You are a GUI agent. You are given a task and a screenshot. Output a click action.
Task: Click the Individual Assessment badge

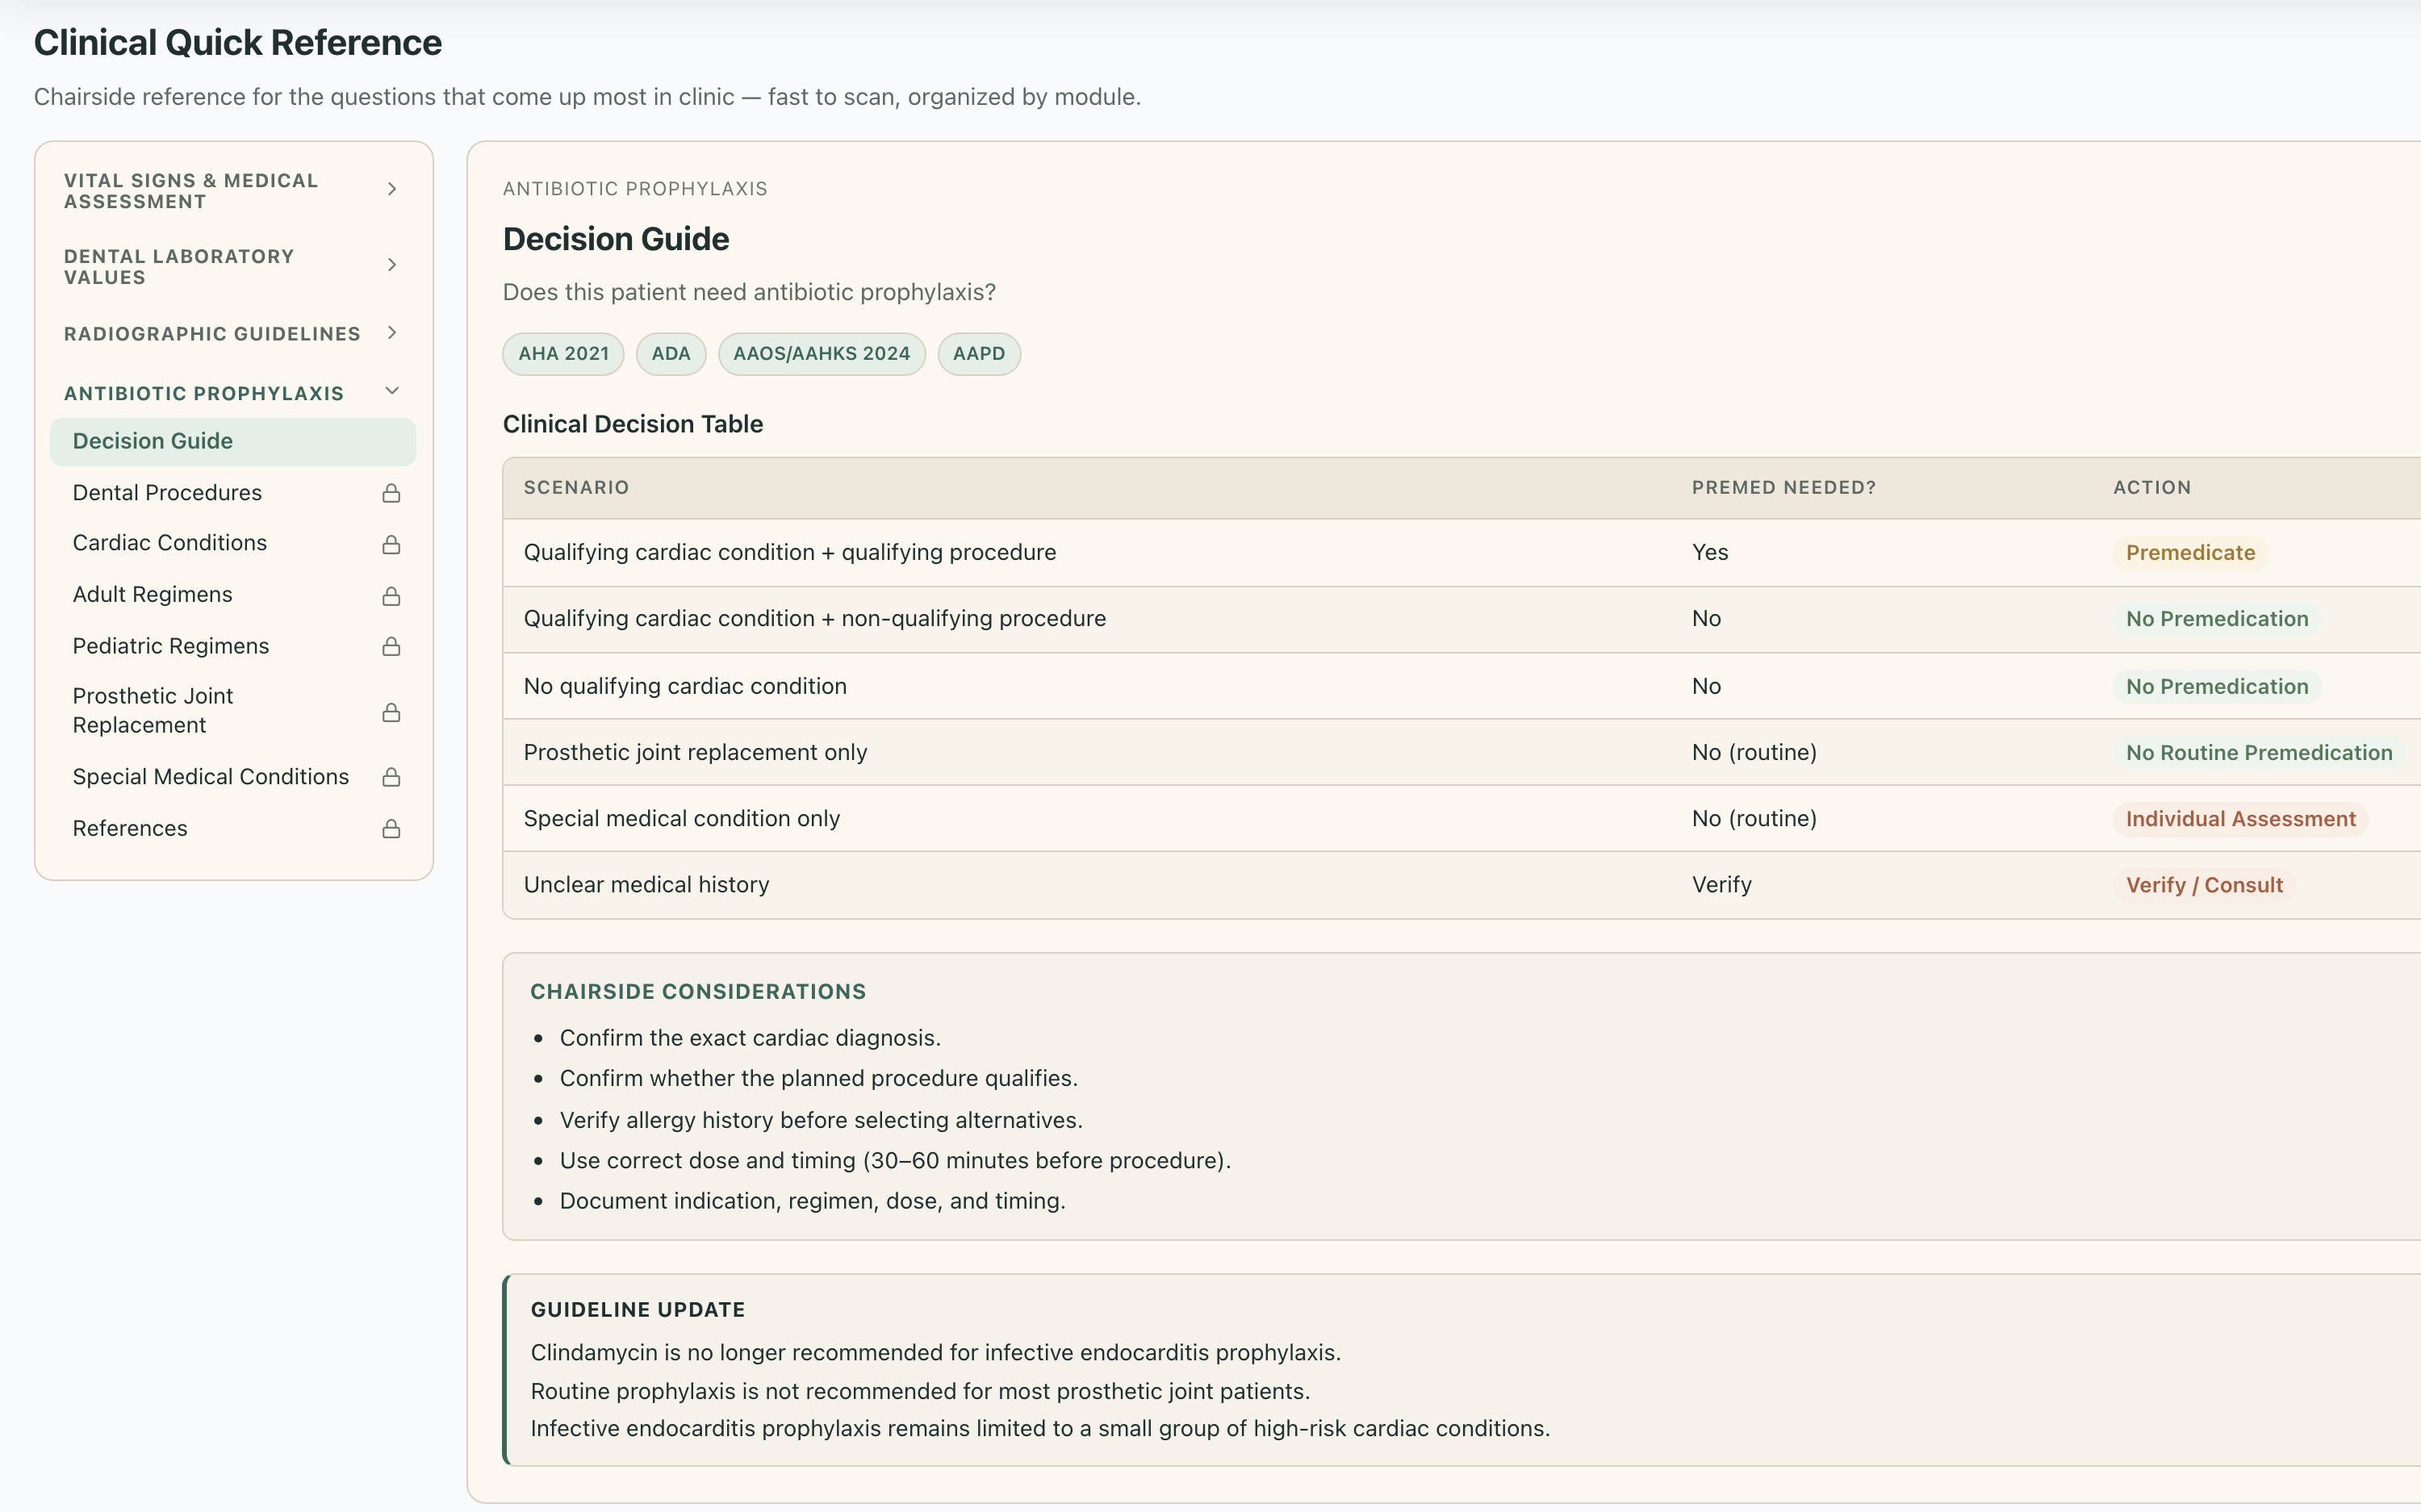coord(2240,819)
